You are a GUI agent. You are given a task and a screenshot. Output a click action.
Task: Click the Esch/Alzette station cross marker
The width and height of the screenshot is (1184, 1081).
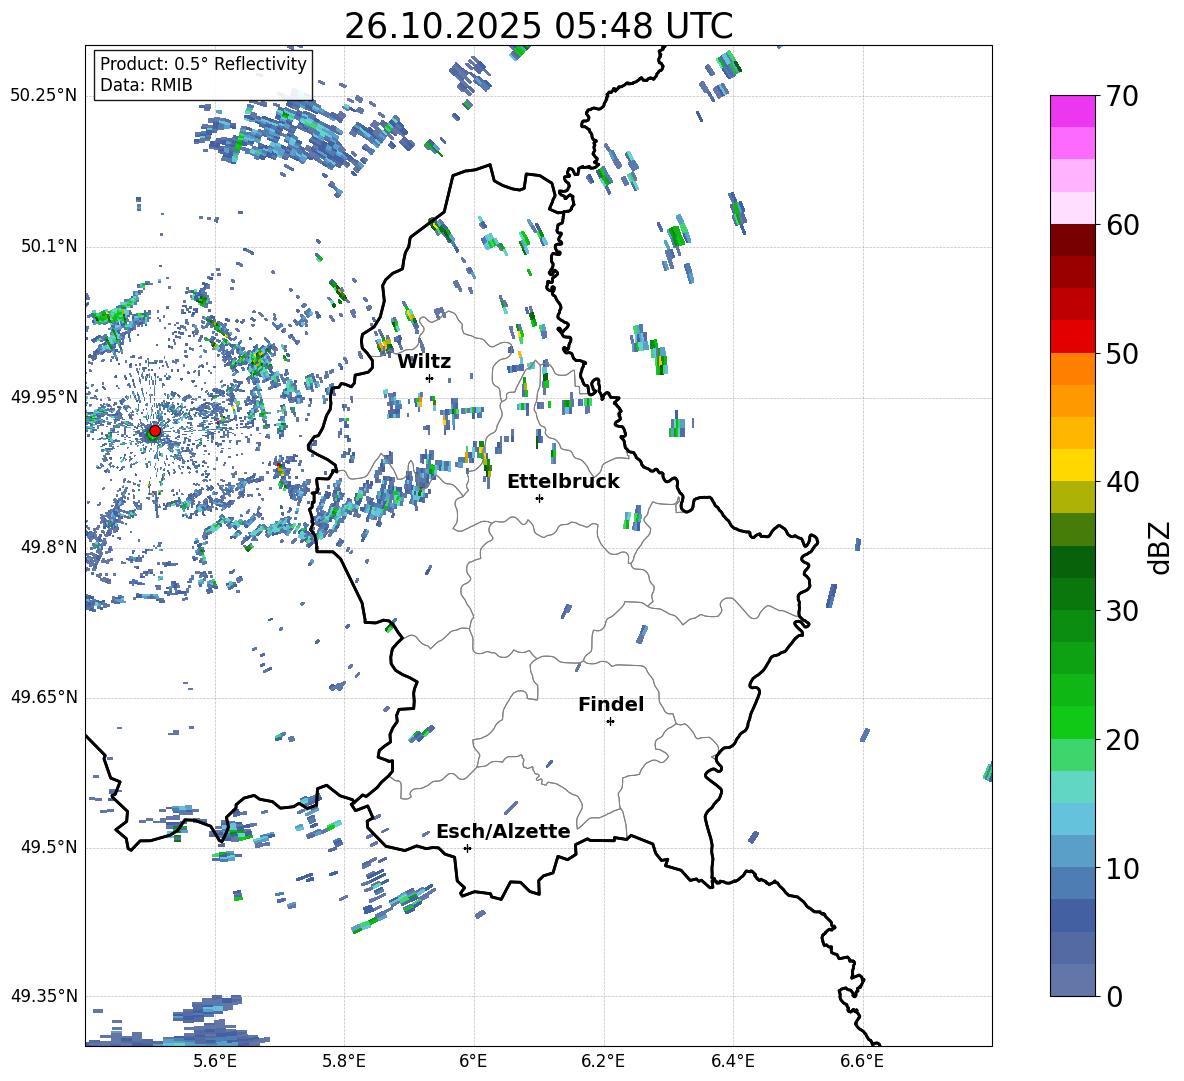[x=467, y=848]
